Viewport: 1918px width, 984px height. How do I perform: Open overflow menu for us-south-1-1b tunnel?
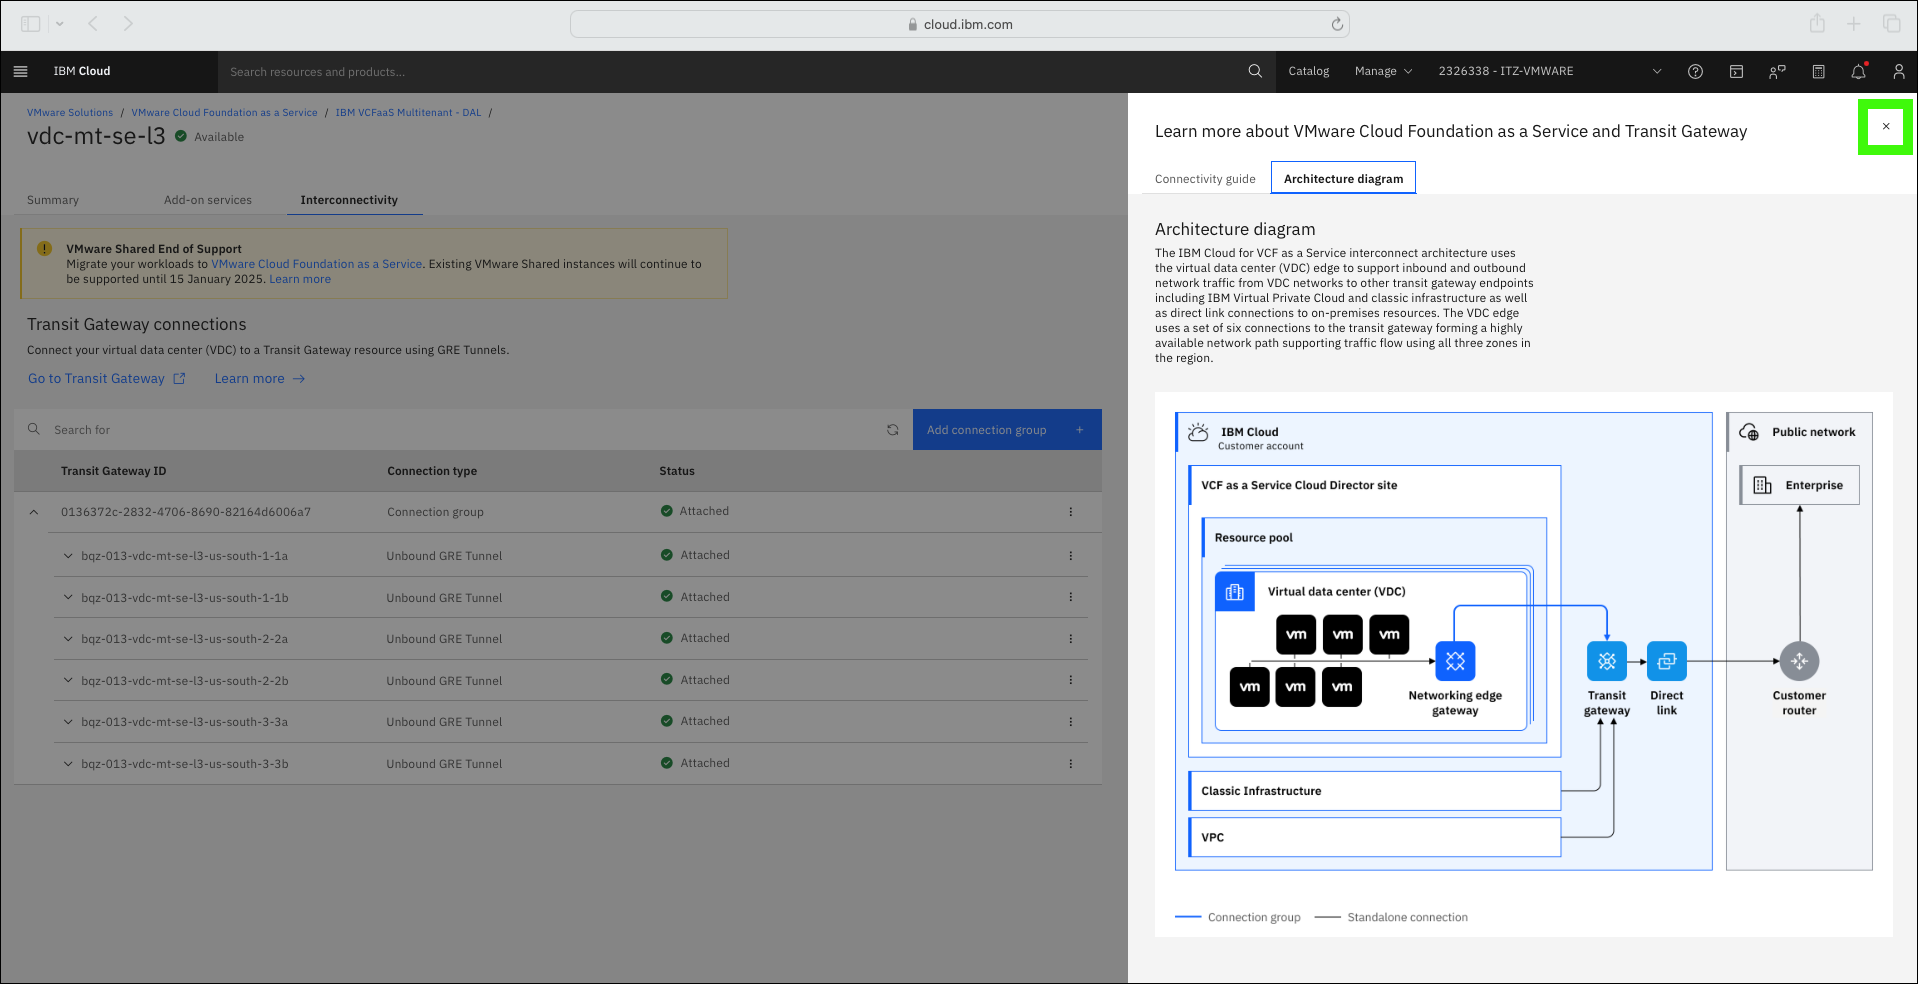tap(1070, 597)
